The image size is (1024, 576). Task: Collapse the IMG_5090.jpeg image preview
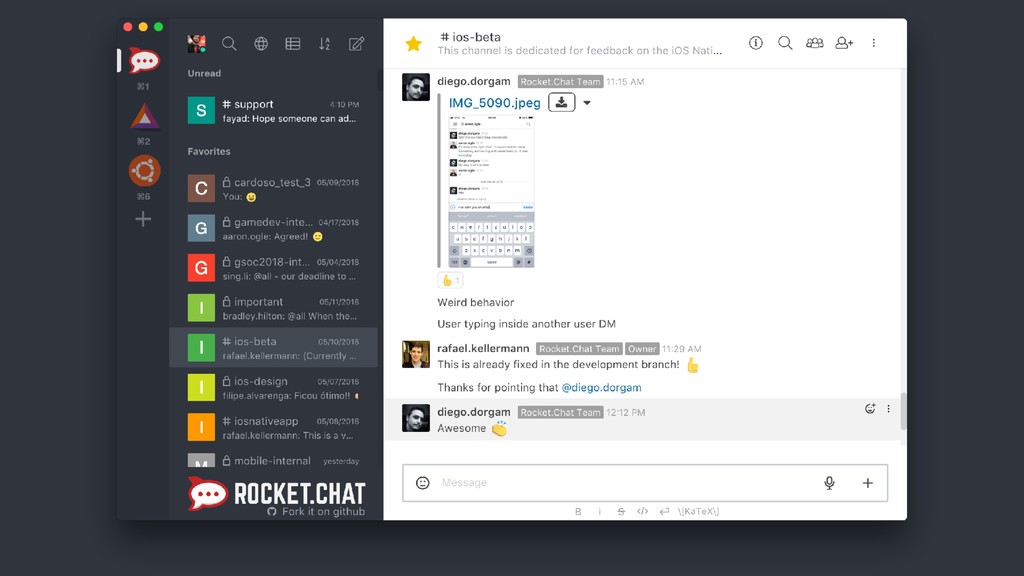pyautogui.click(x=586, y=103)
